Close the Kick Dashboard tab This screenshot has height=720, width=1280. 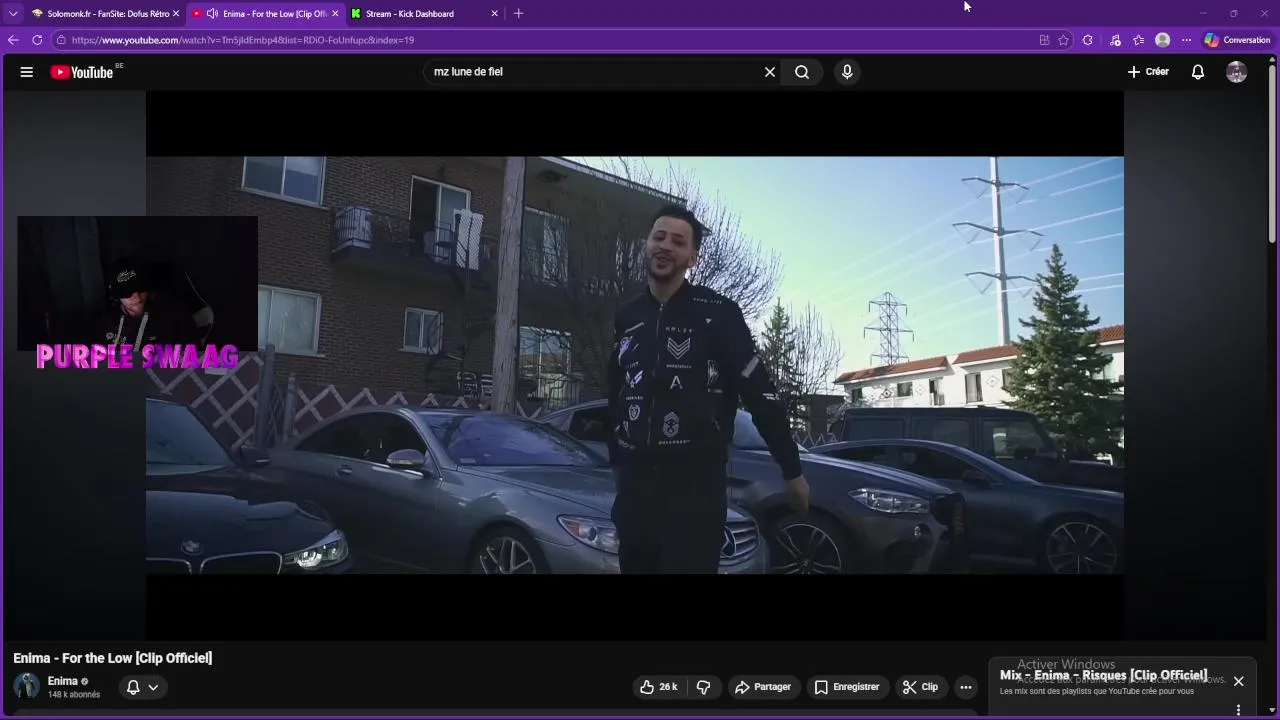(x=494, y=14)
